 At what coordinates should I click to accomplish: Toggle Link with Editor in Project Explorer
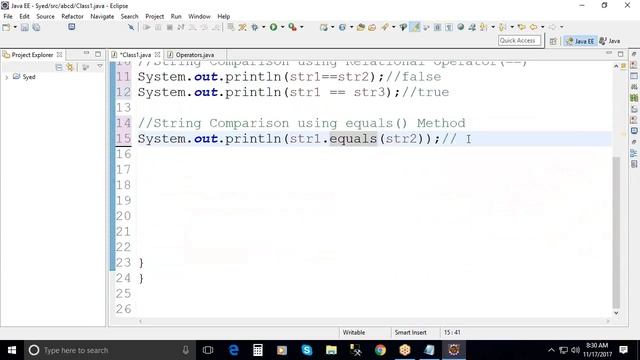click(x=70, y=67)
